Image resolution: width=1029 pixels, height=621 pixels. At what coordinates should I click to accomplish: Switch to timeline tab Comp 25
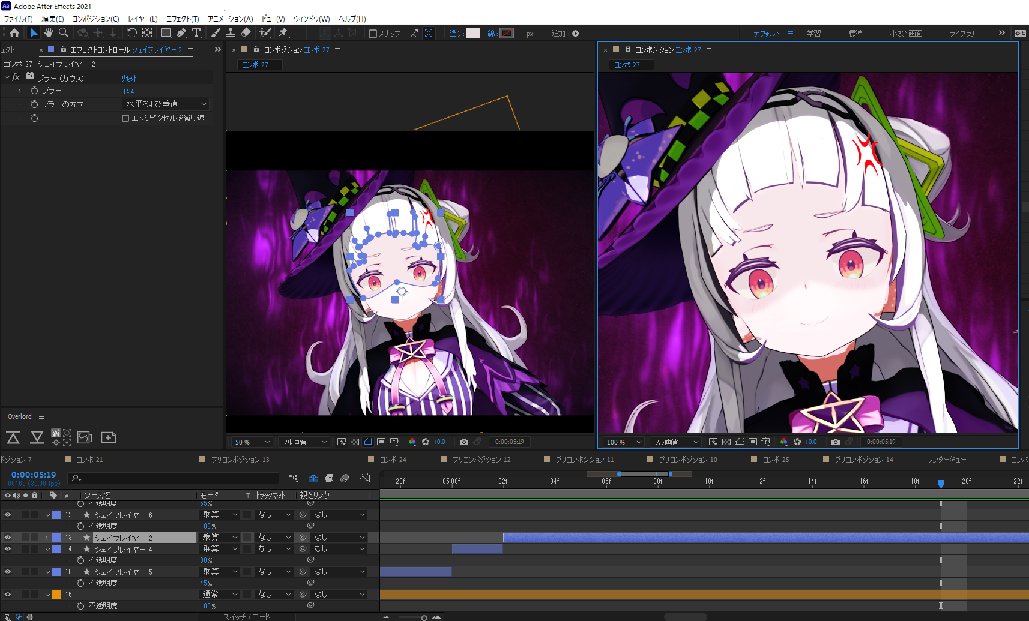click(776, 460)
